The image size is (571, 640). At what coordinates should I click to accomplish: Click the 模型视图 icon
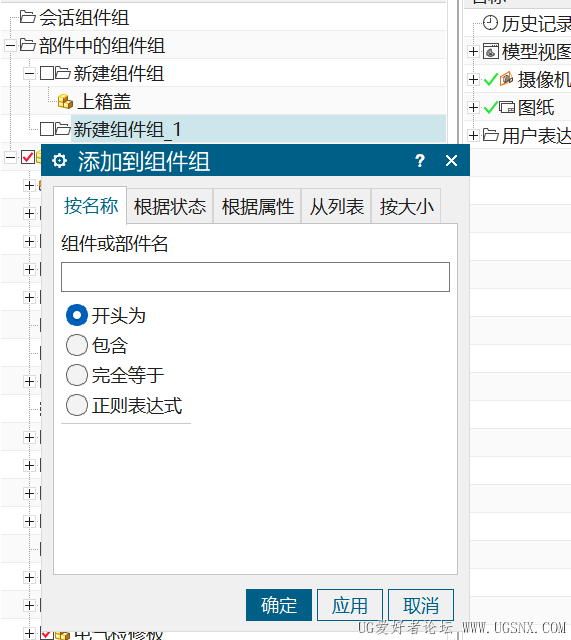point(491,51)
